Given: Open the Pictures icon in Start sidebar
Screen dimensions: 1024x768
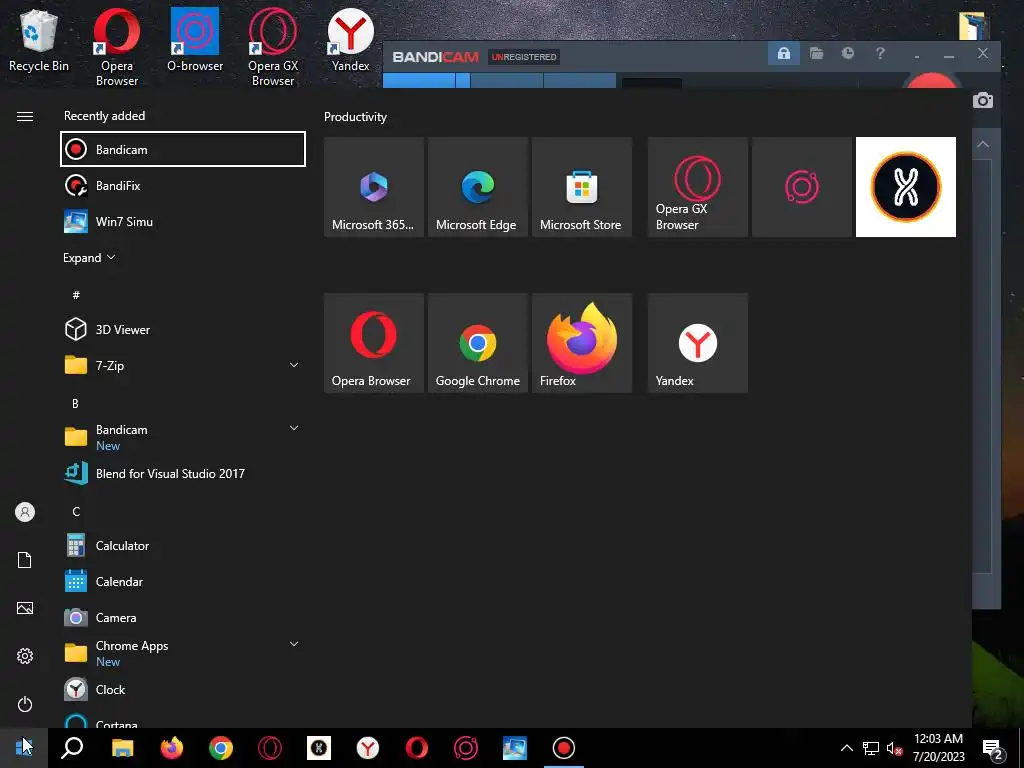Looking at the screenshot, I should 25,608.
